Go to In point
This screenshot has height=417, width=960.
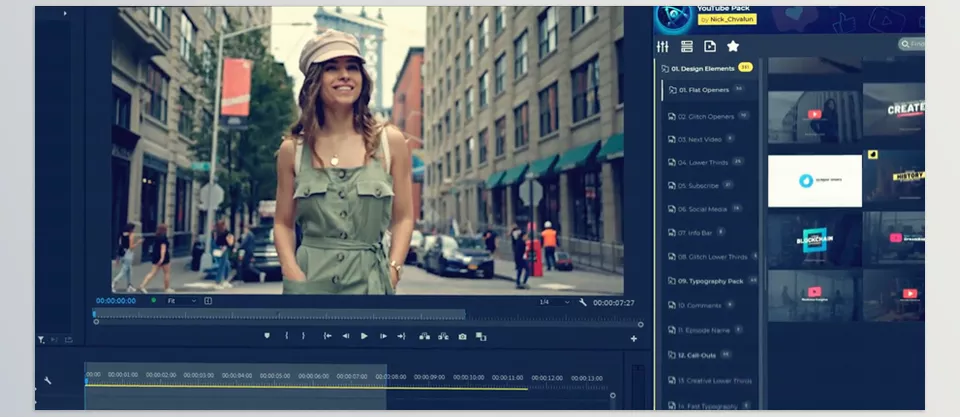pyautogui.click(x=328, y=336)
